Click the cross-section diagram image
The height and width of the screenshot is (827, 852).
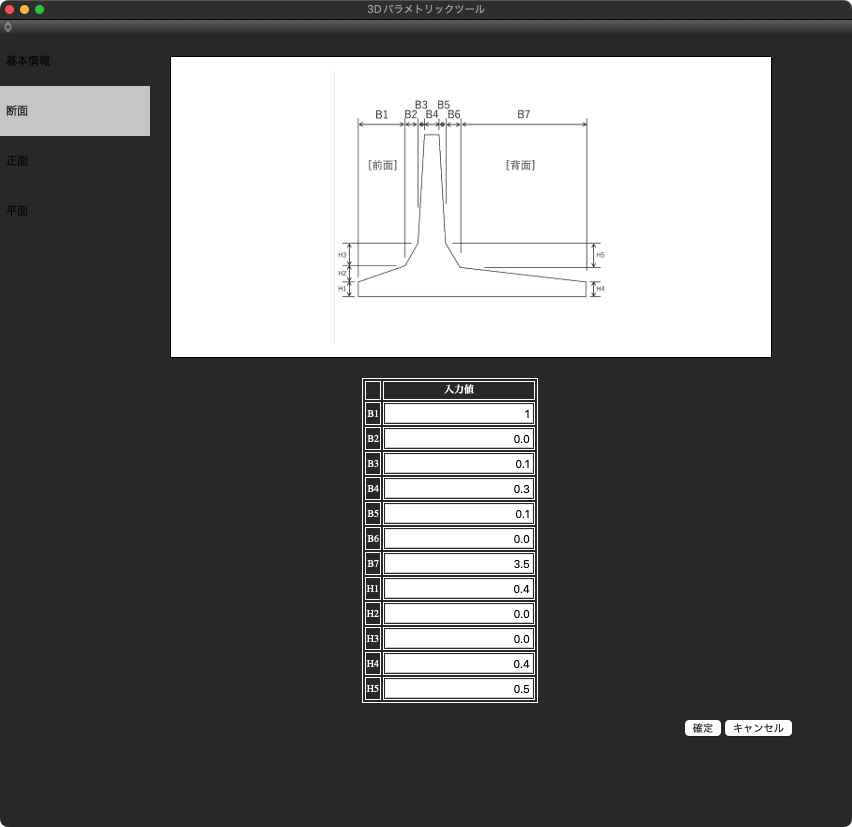point(471,207)
